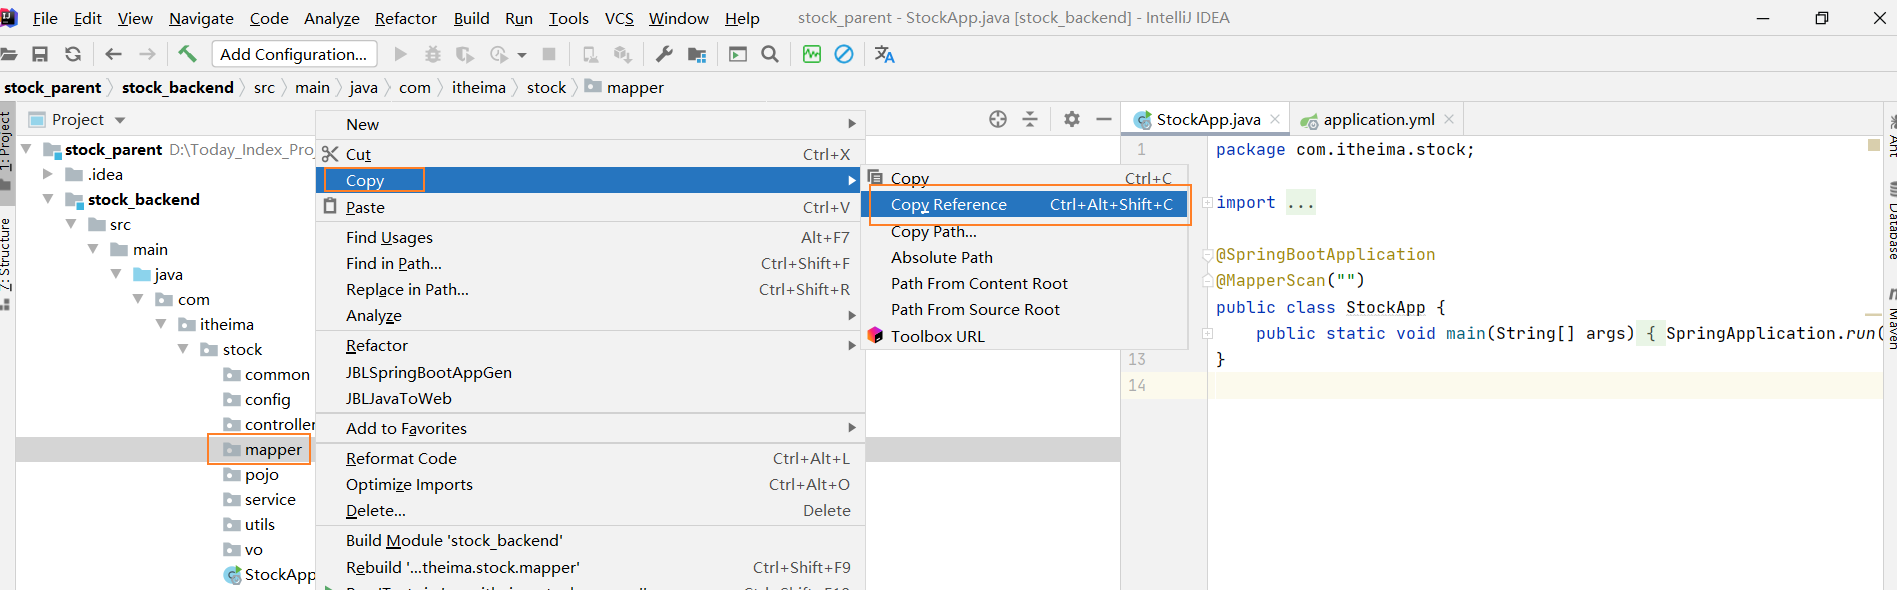Open New submenu in context menu
This screenshot has width=1897, height=590.
tap(590, 124)
